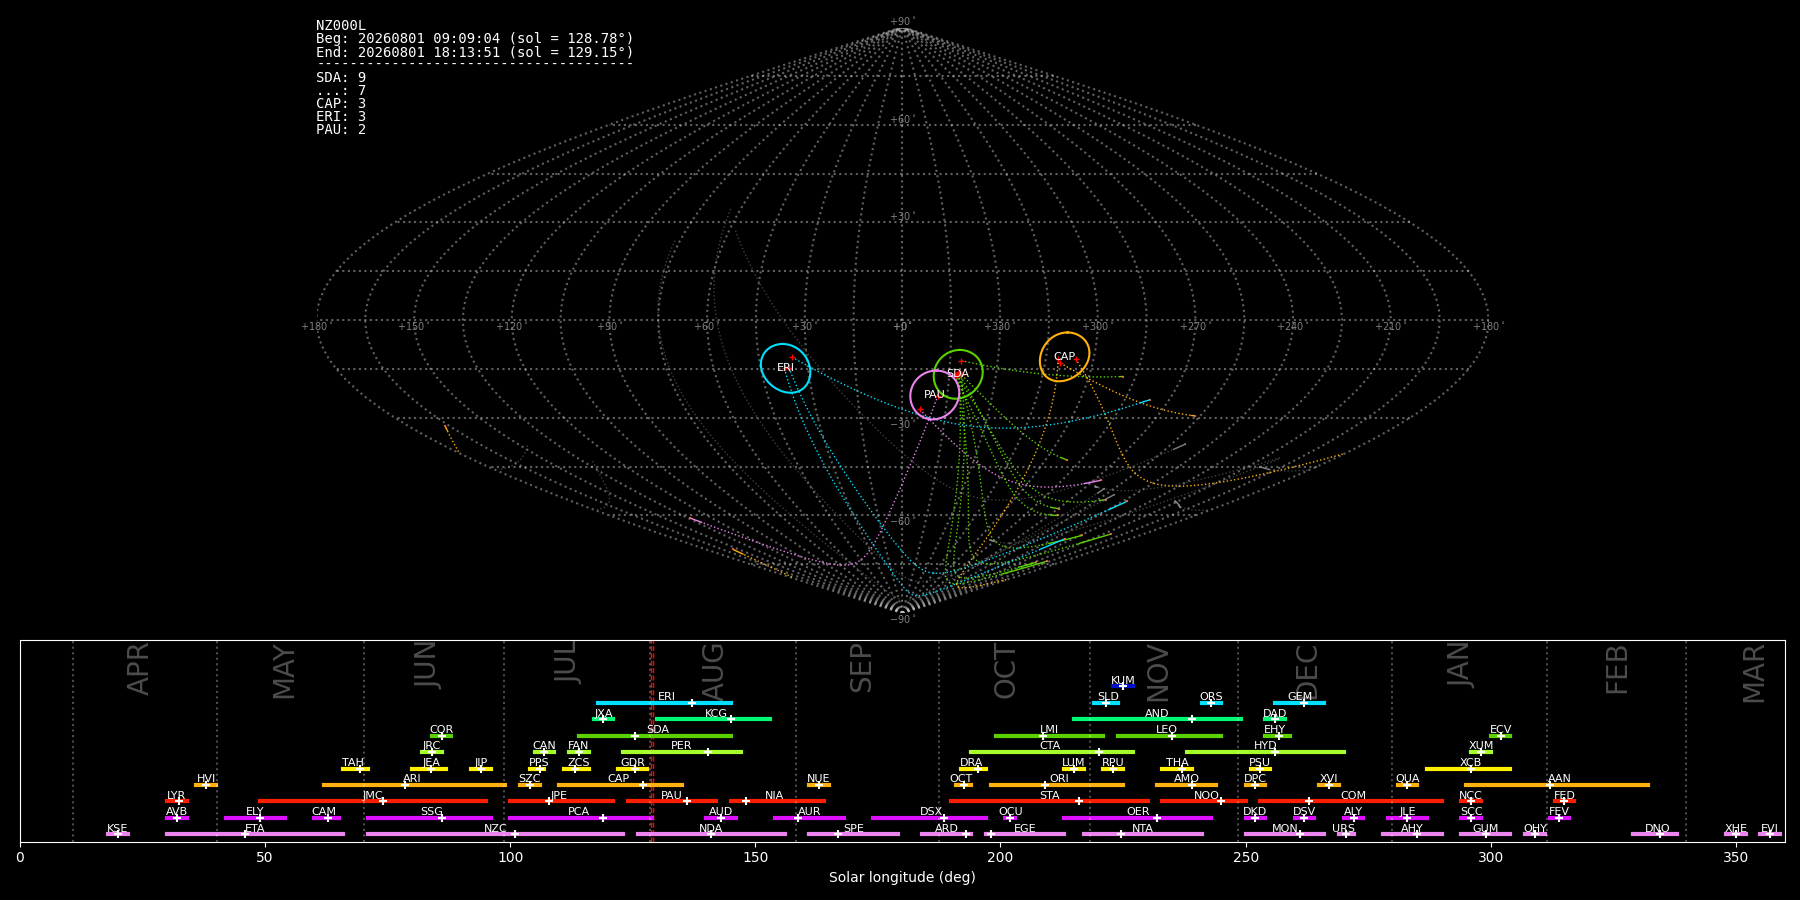Image resolution: width=1800 pixels, height=900 pixels.
Task: Click the PER shower bar label in timeline
Action: pos(681,746)
